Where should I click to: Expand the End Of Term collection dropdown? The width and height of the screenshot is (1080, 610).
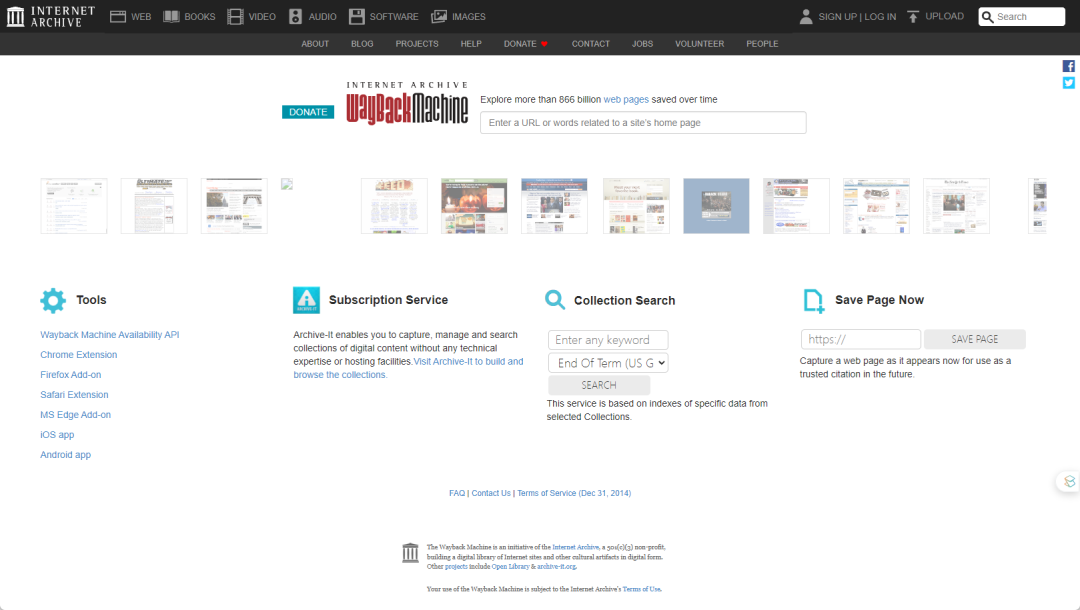(608, 363)
